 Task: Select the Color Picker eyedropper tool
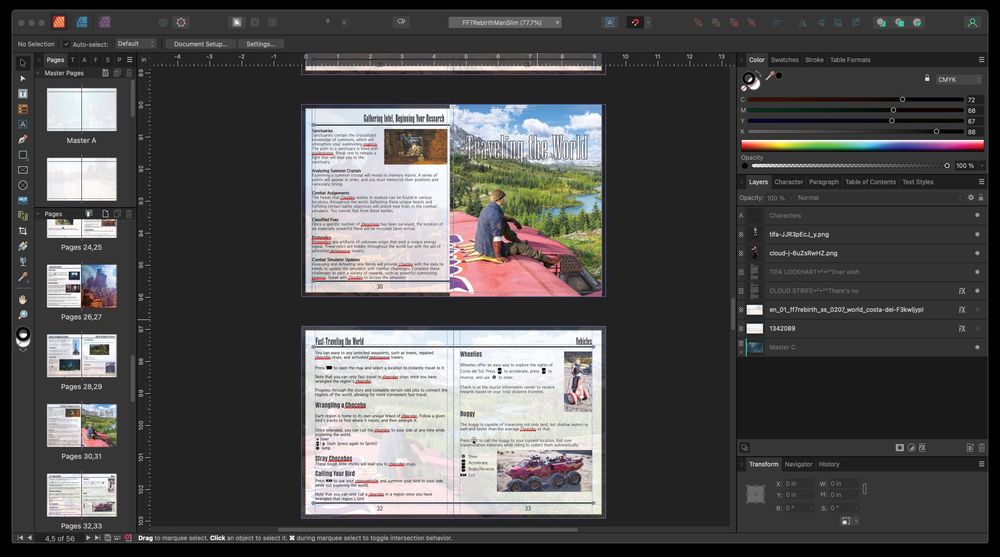click(x=23, y=277)
